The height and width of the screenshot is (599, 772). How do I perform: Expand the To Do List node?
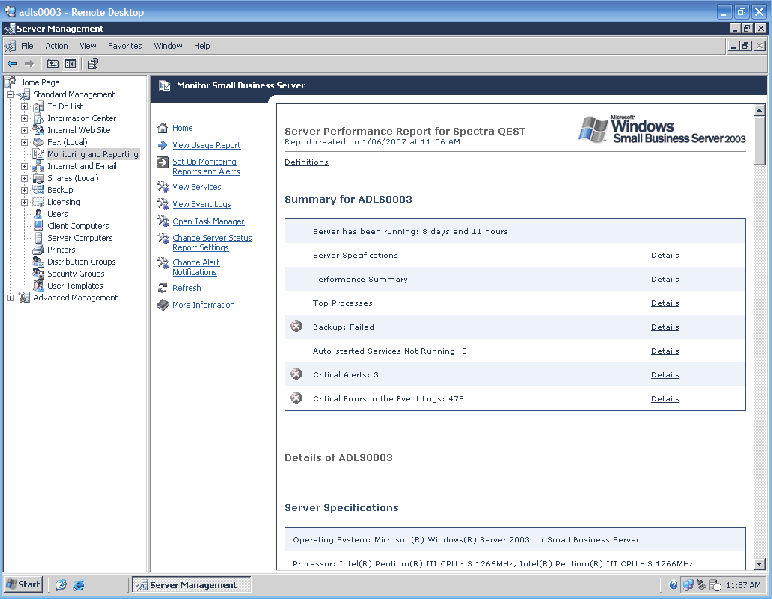click(24, 106)
